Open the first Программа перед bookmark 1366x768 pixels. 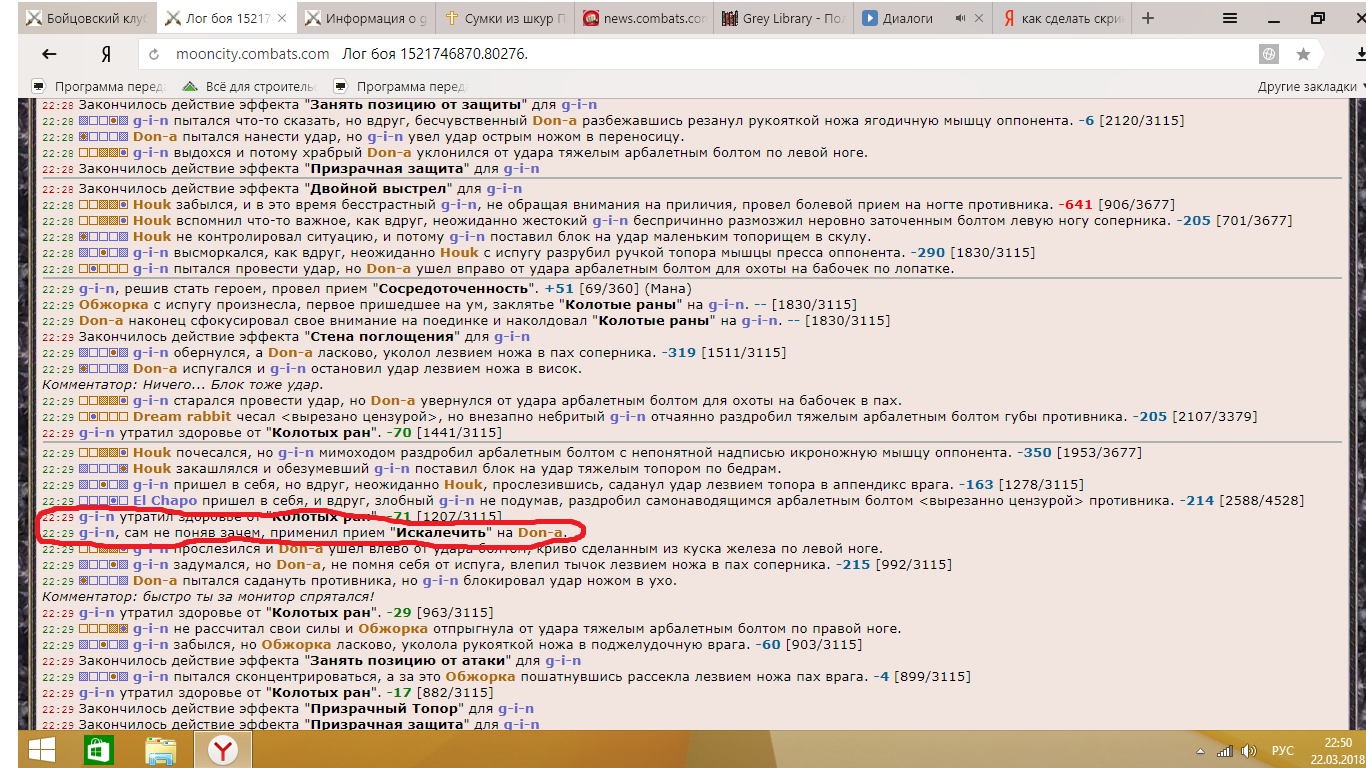[99, 86]
